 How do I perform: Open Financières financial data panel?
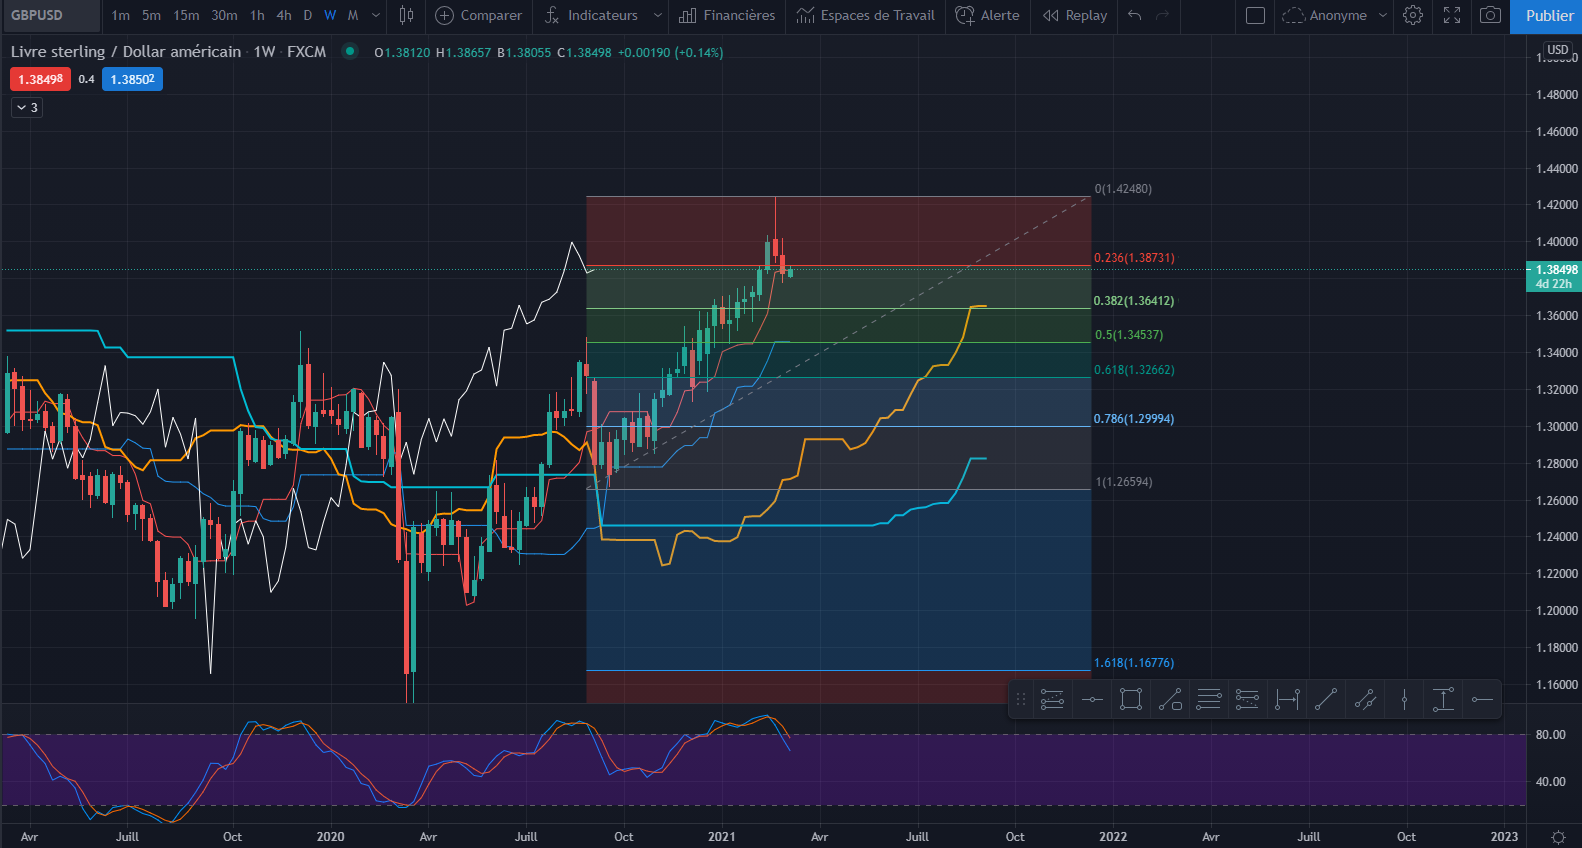[727, 15]
